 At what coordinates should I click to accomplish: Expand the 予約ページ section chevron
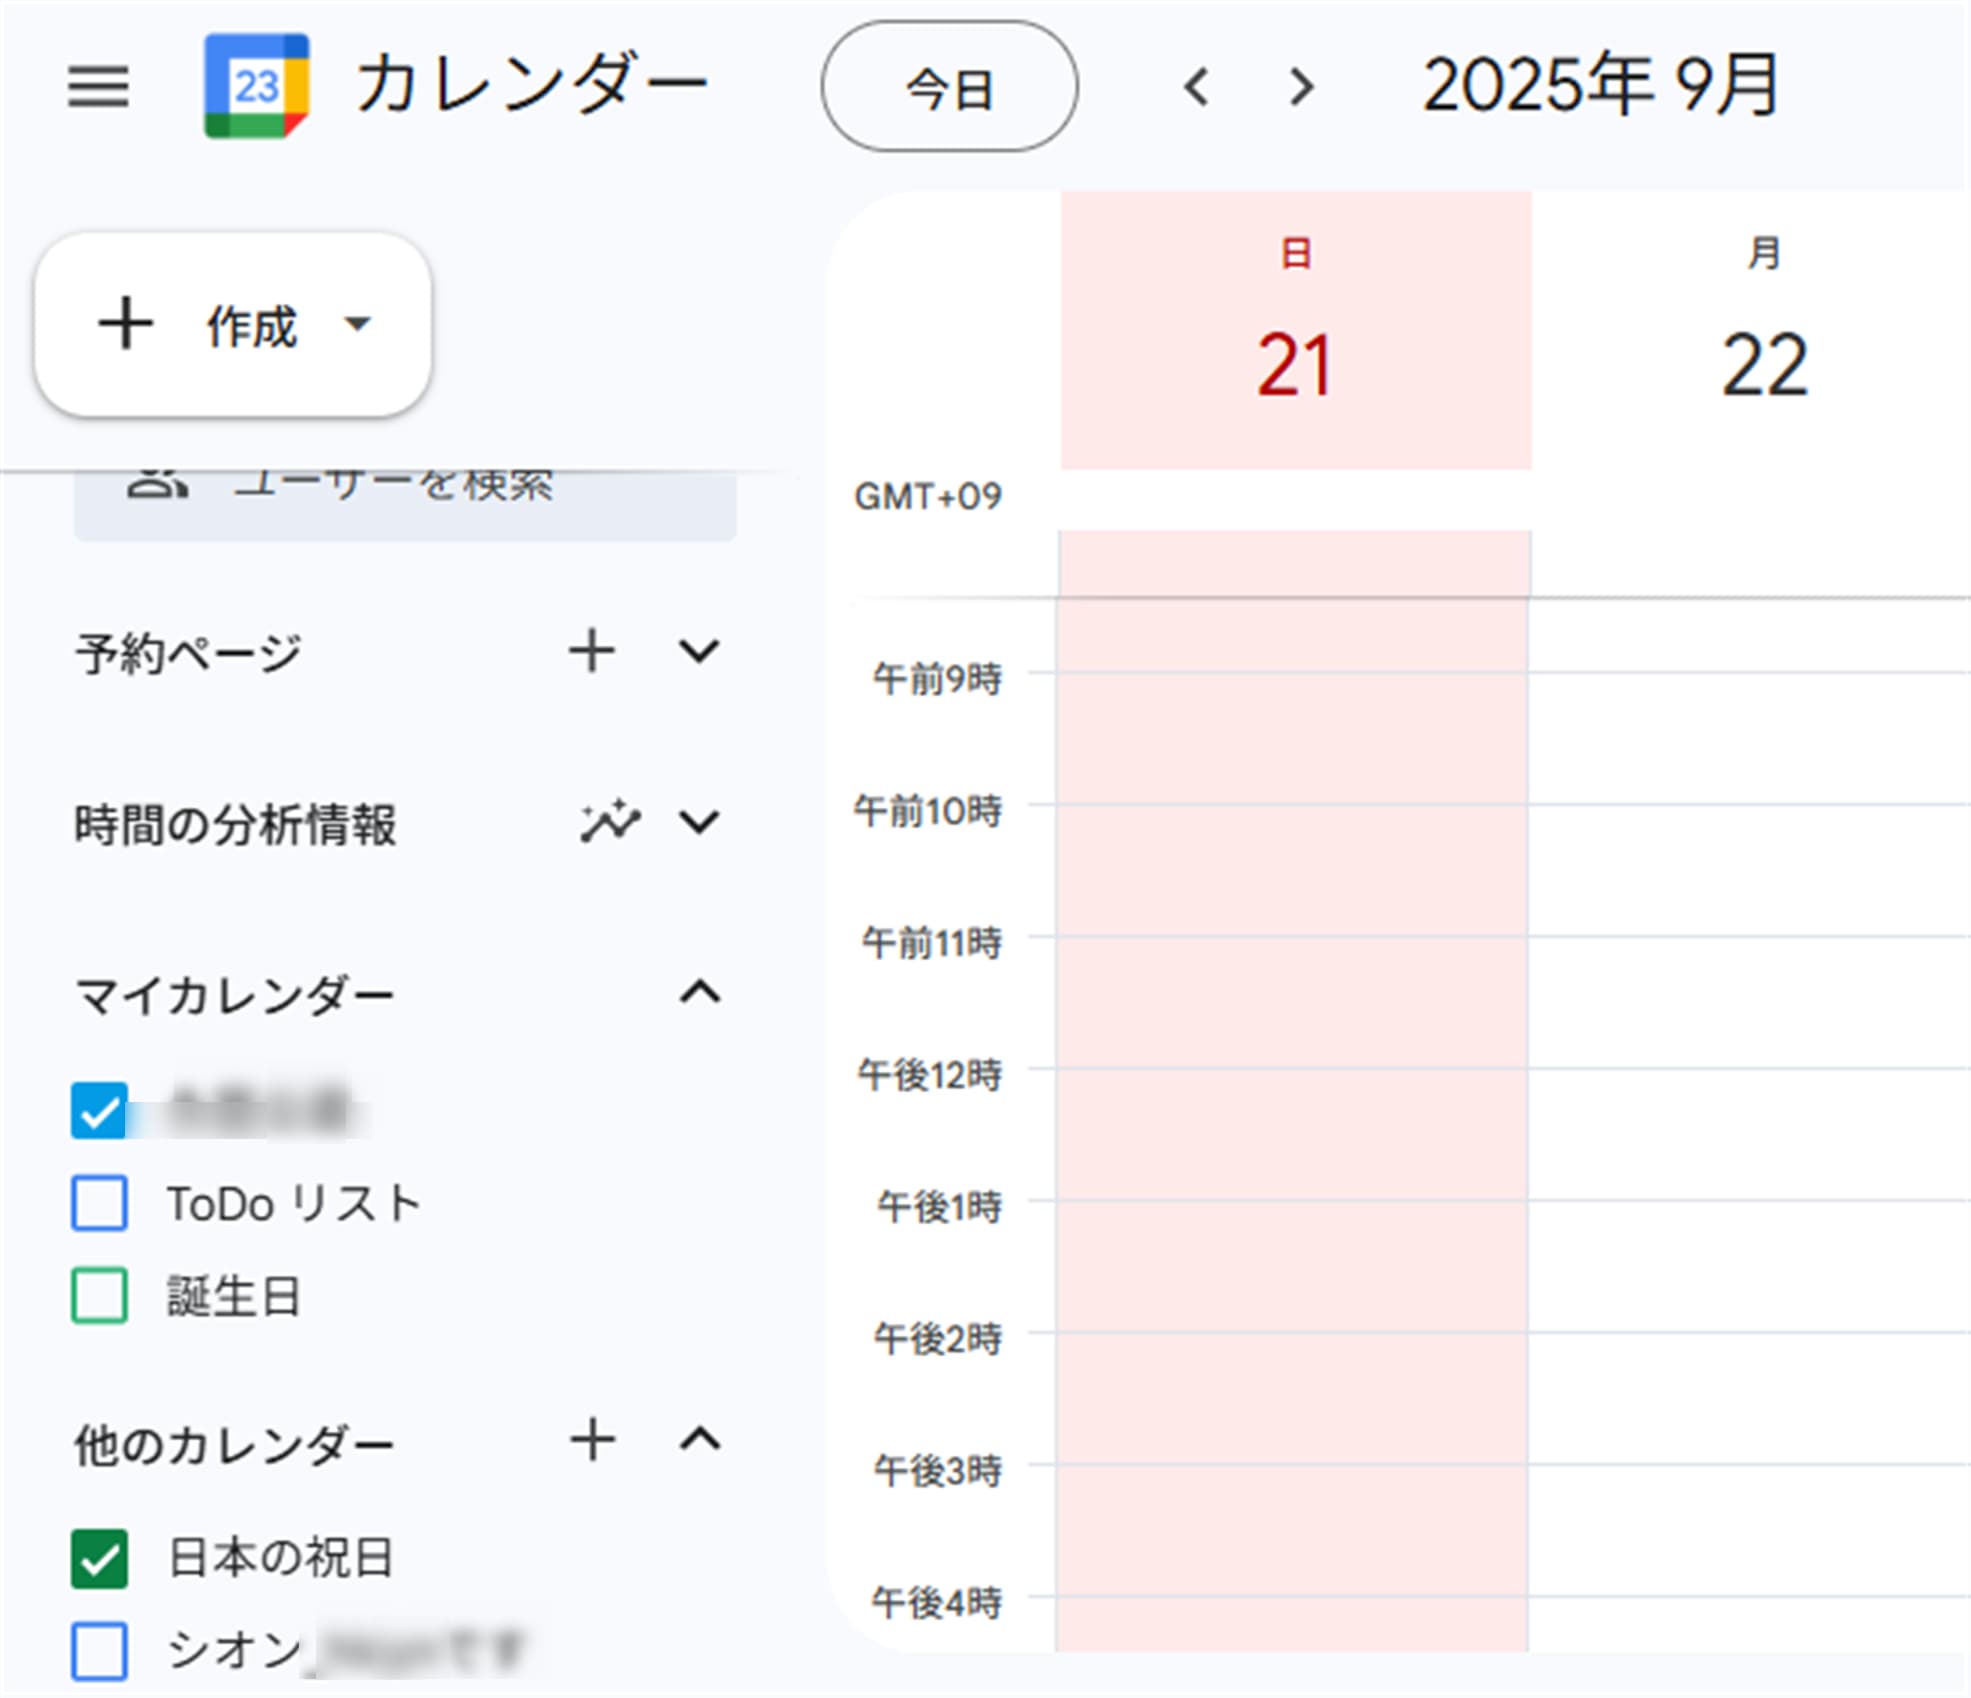point(699,652)
